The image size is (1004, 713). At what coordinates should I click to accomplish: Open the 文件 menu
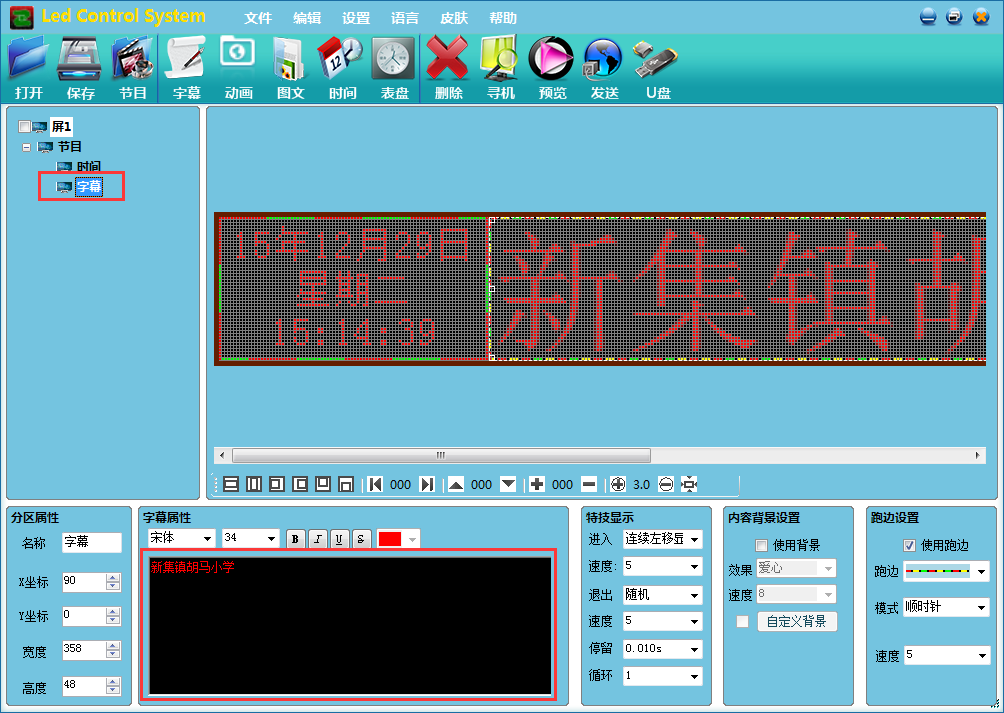click(x=258, y=18)
